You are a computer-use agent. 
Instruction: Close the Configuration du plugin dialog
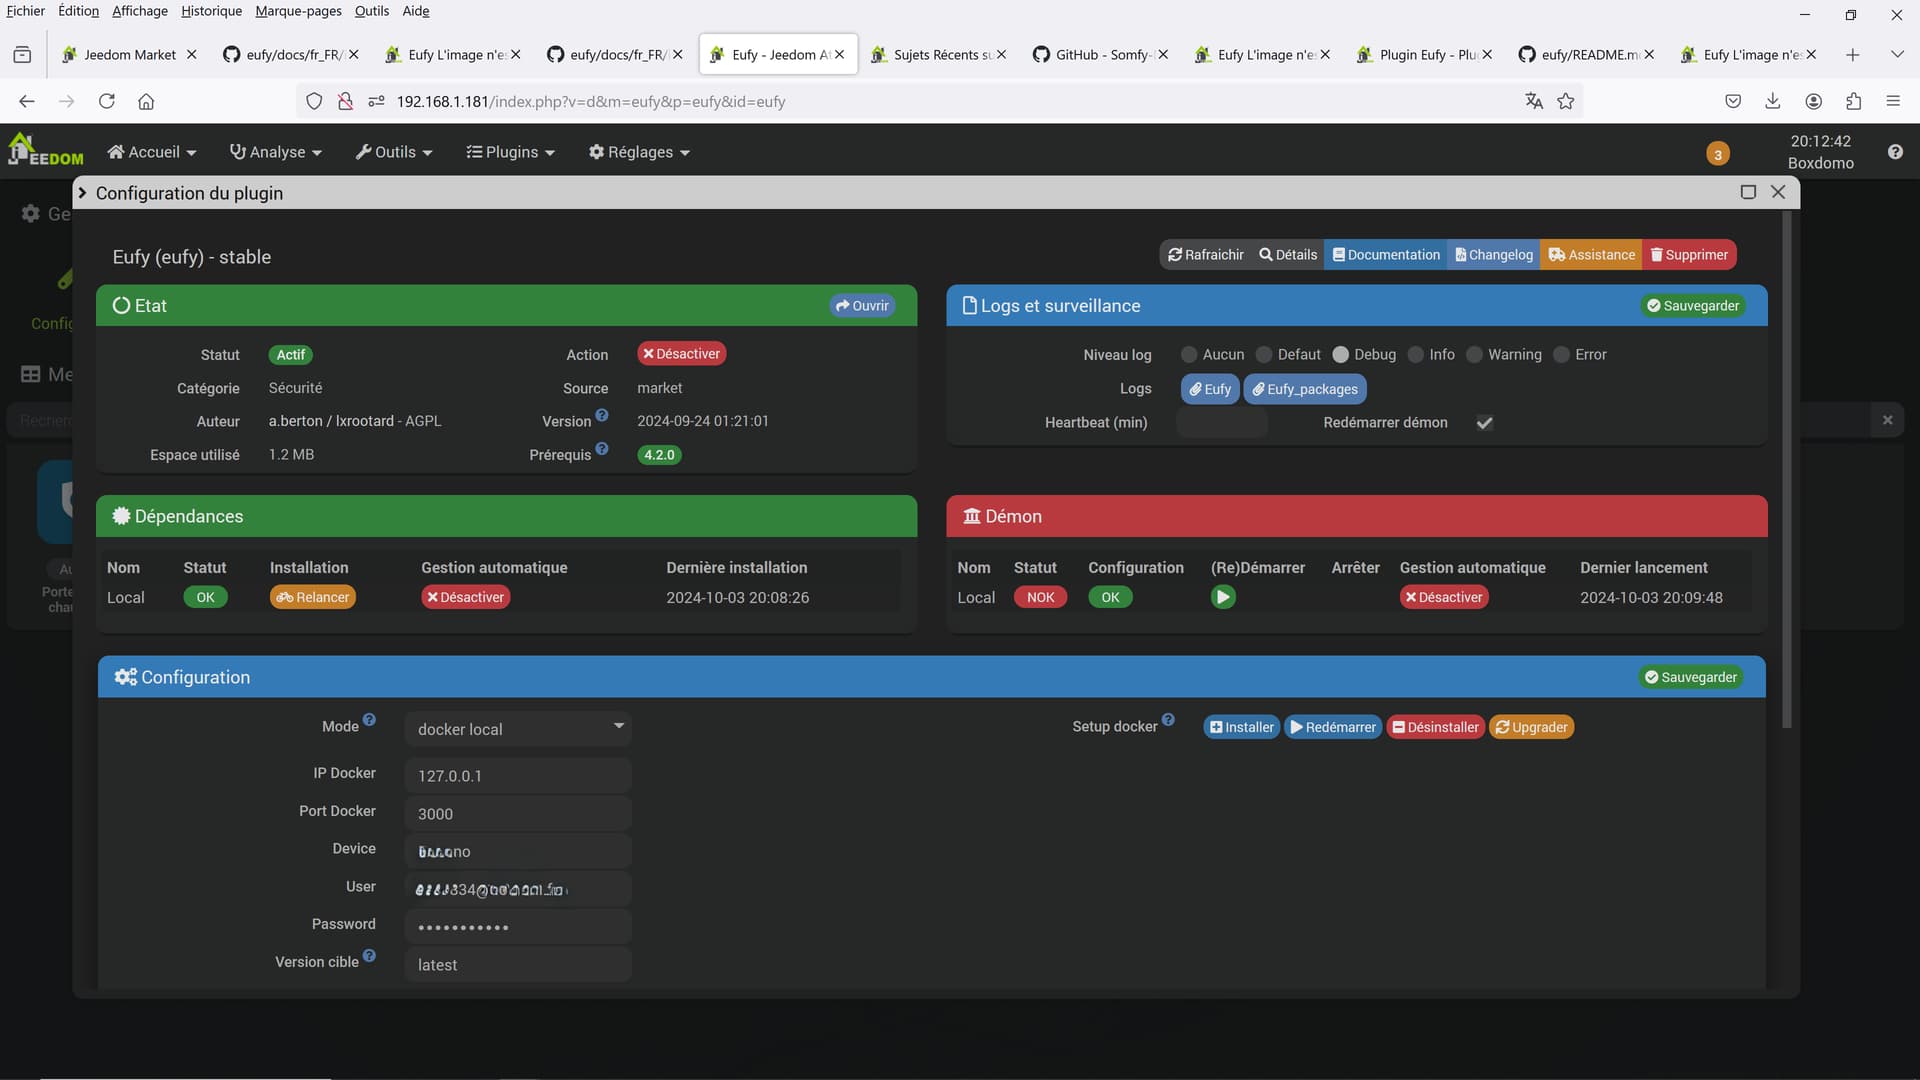(x=1778, y=192)
